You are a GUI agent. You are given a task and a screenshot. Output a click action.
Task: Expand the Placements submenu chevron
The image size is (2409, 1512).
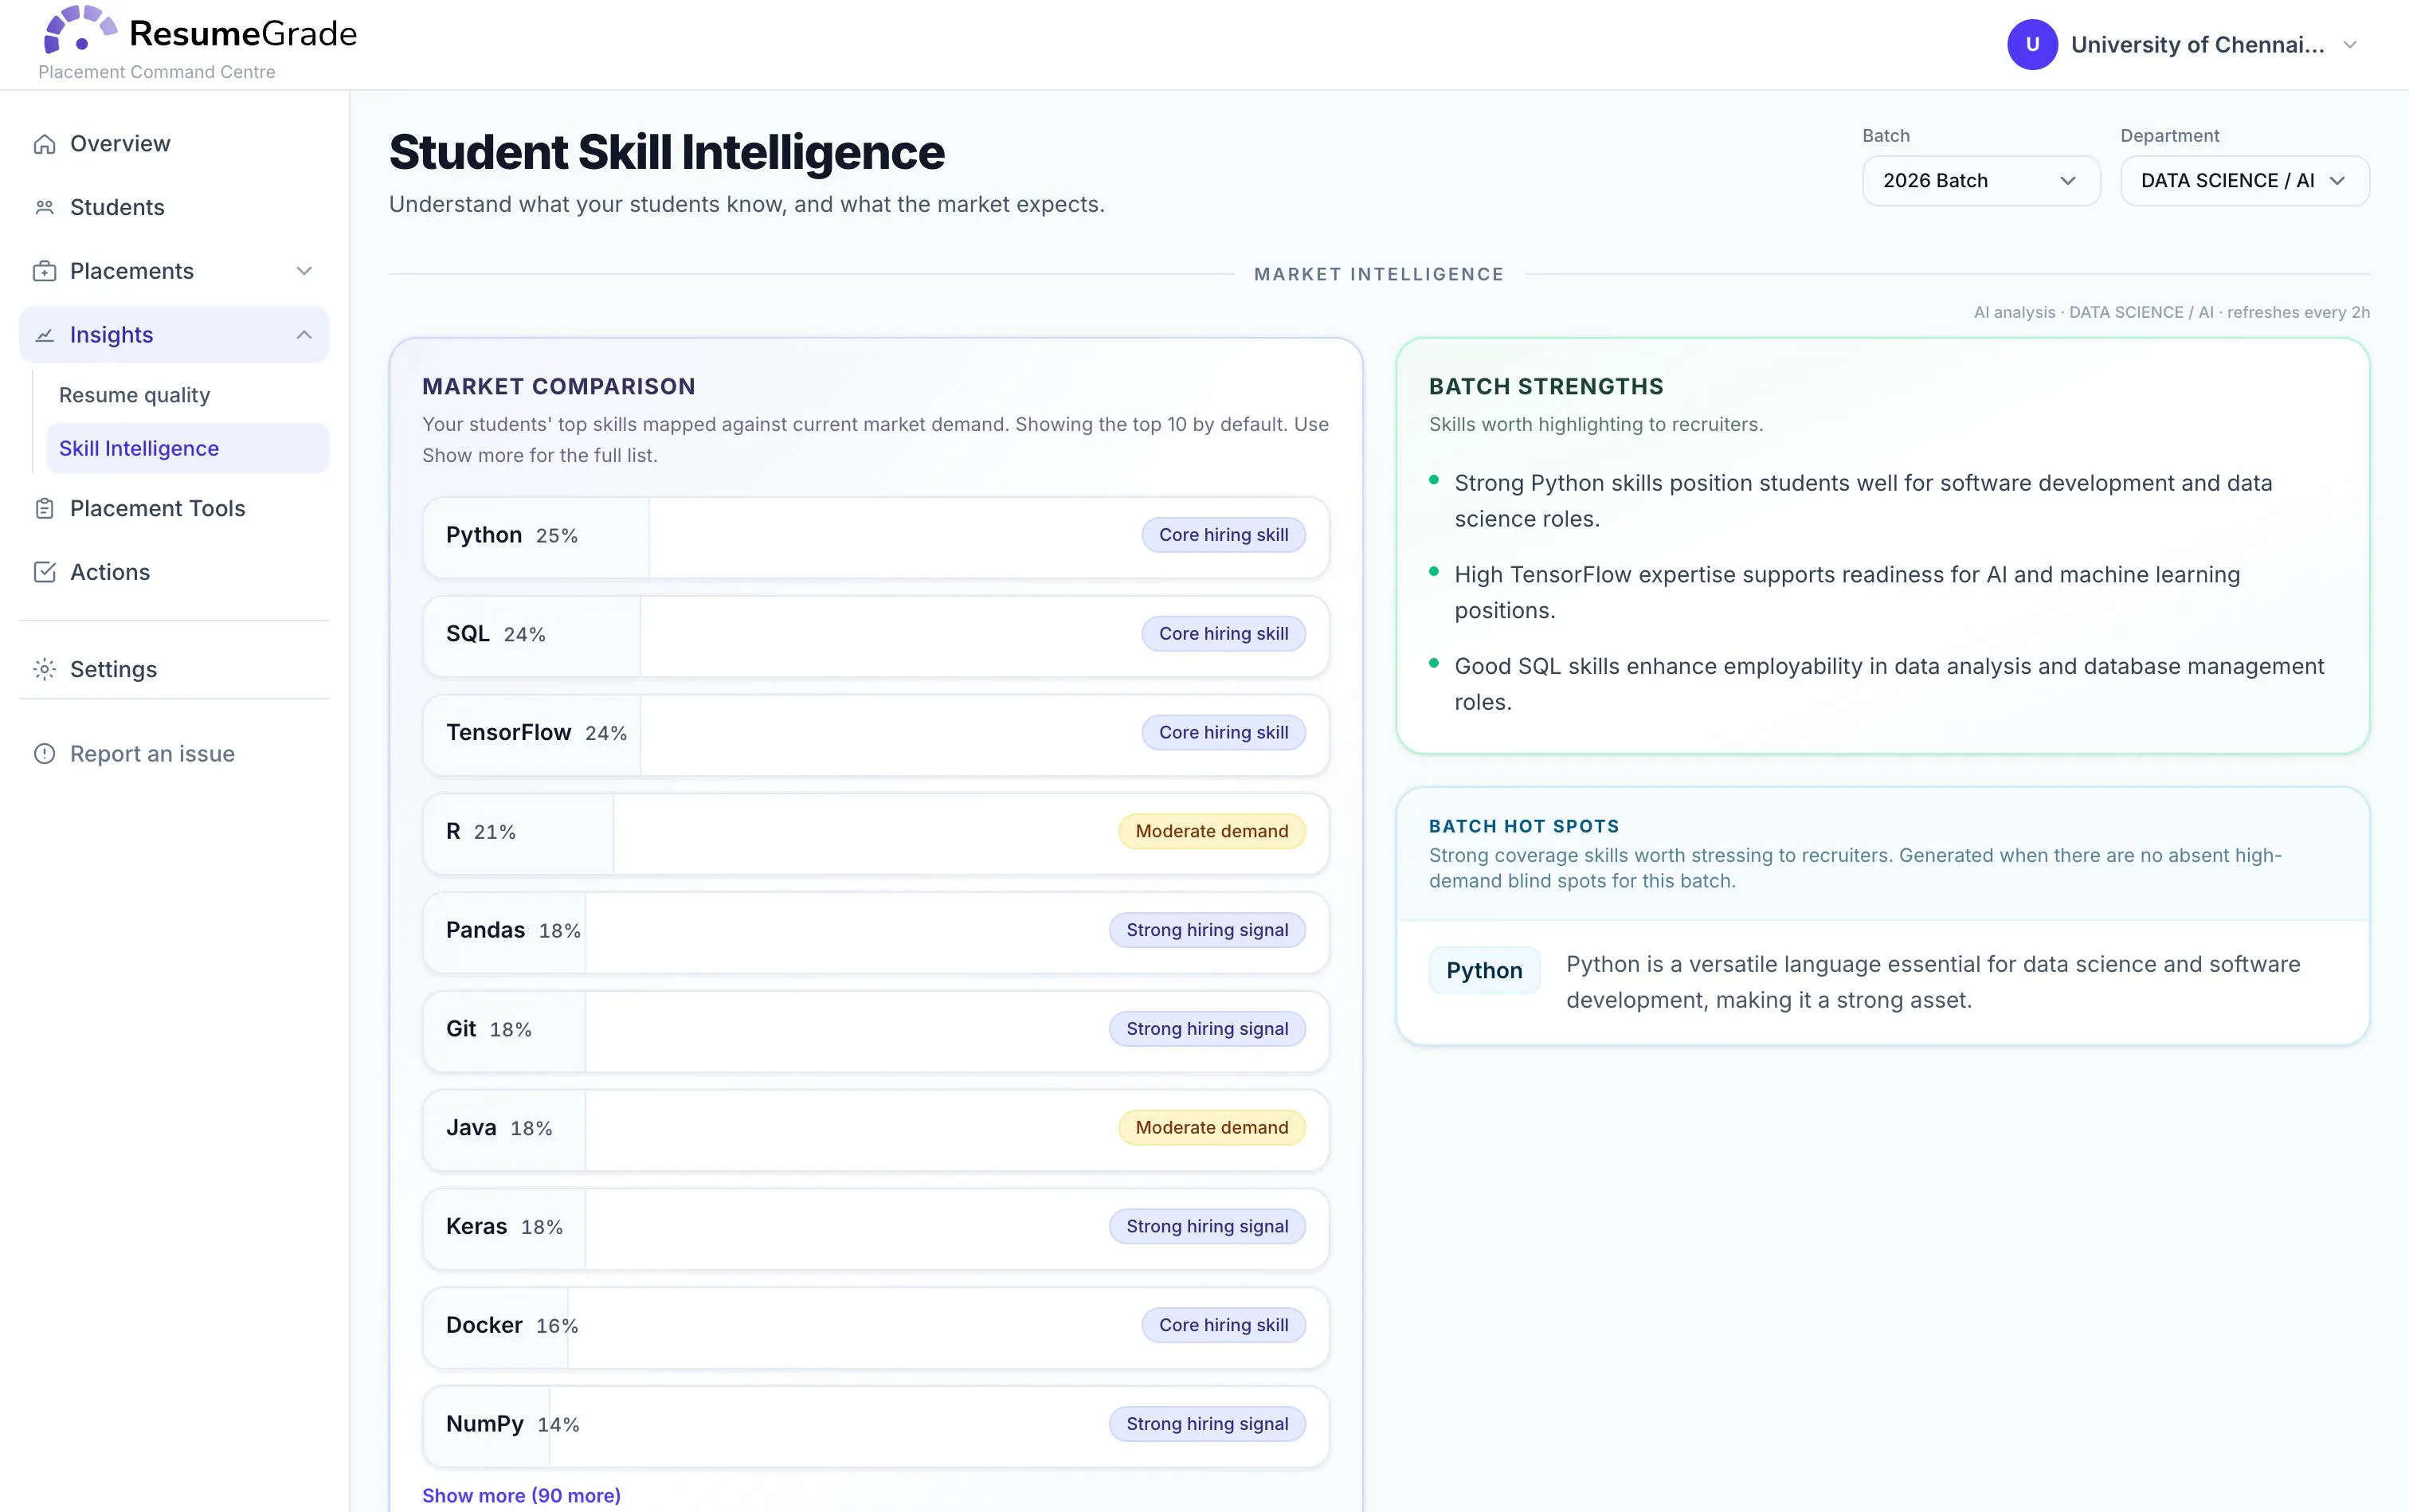[x=304, y=271]
